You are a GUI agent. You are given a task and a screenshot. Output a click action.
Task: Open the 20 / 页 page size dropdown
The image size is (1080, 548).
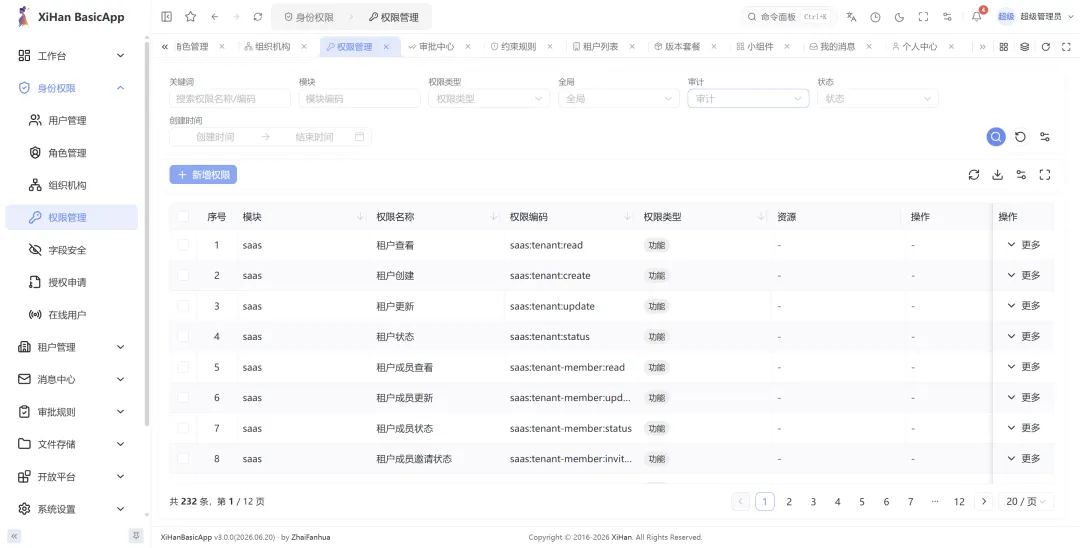1026,502
